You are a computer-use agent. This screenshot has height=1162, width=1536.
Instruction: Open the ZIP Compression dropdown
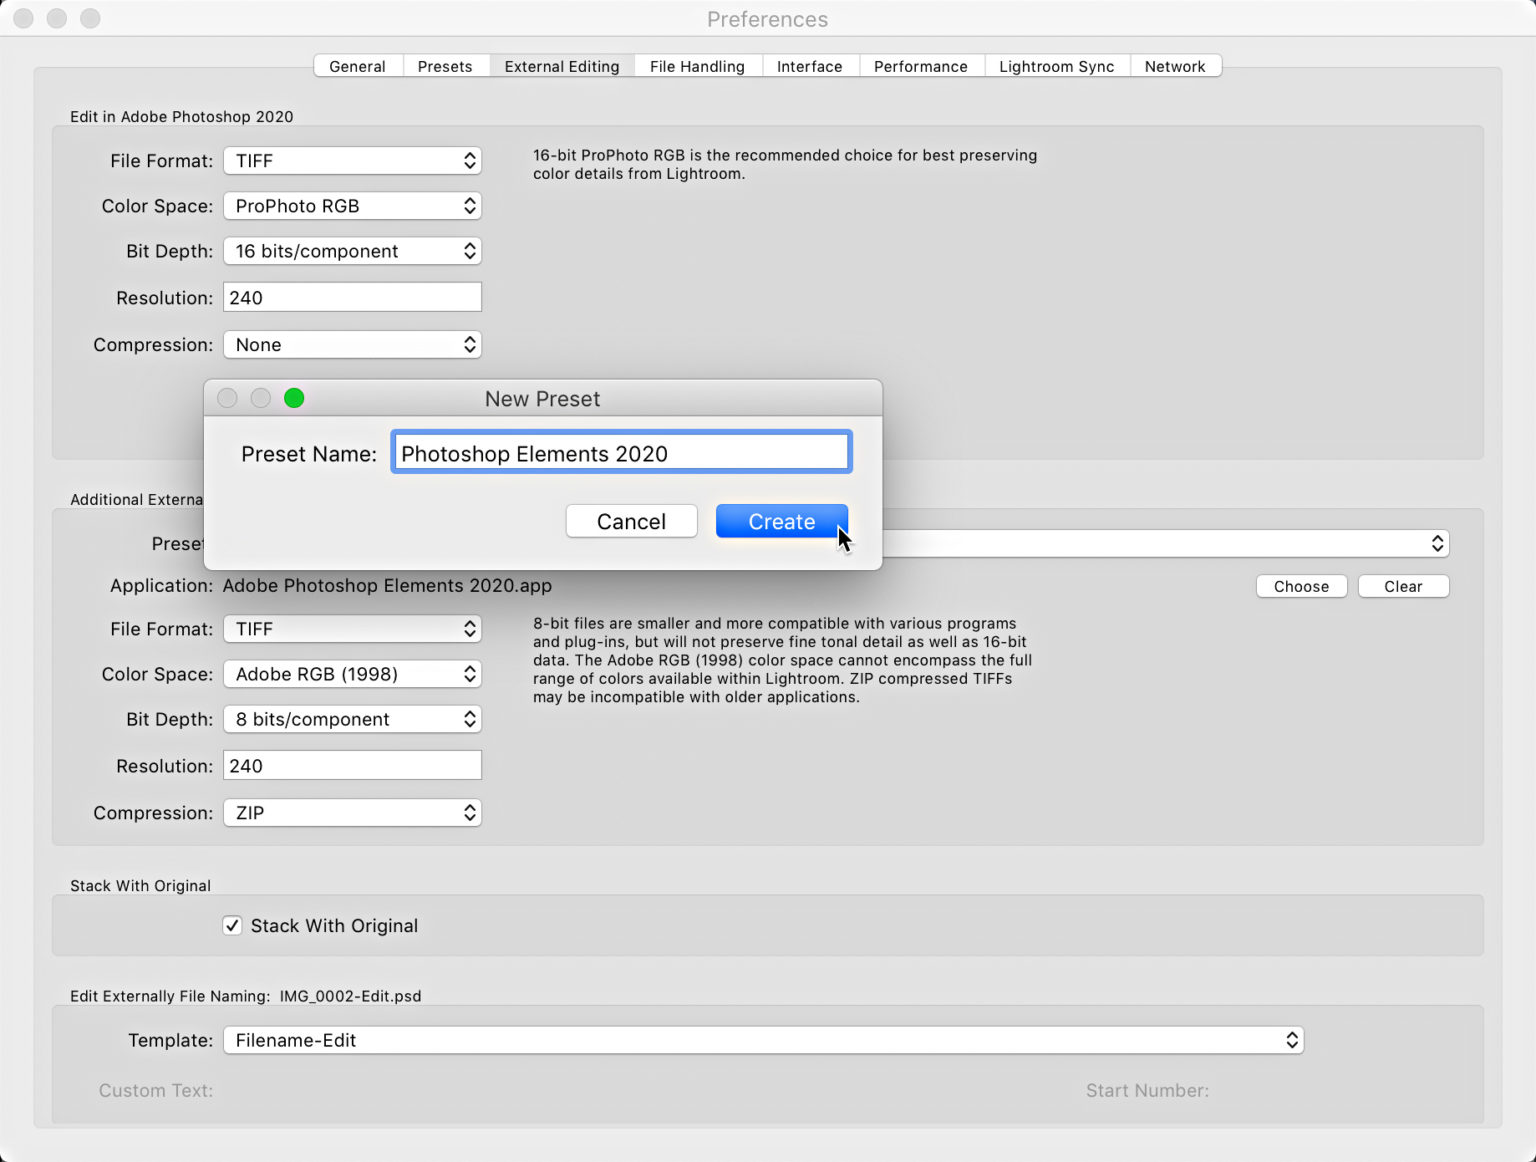click(x=352, y=812)
